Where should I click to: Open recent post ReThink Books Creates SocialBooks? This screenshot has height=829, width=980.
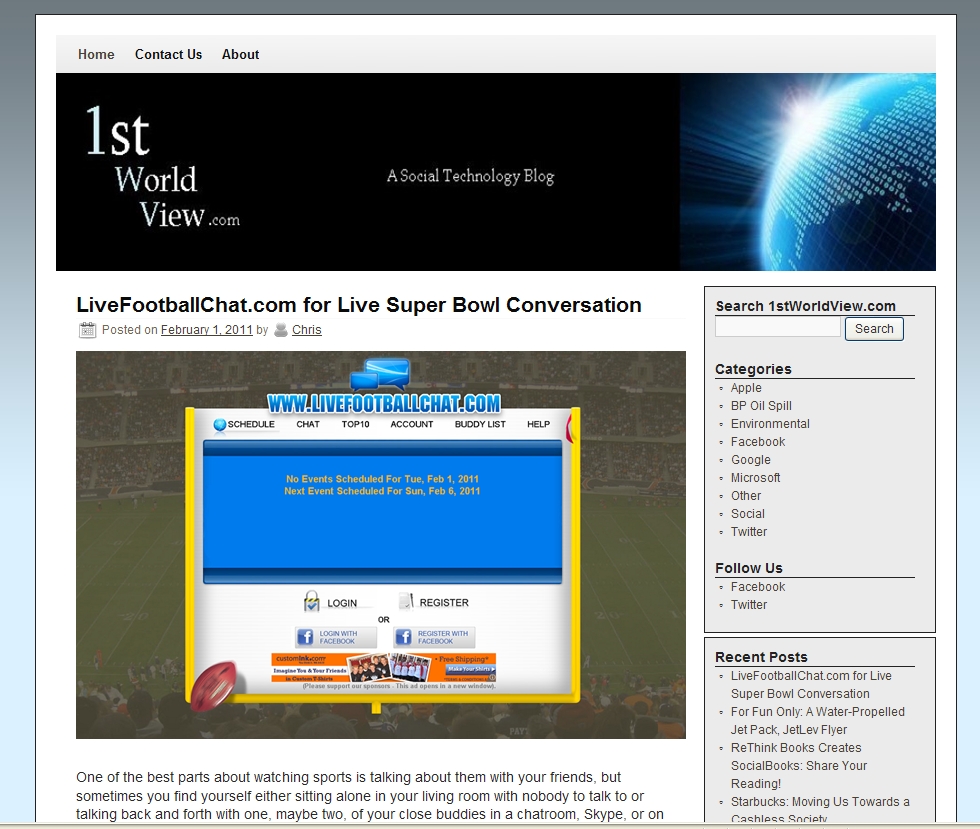tap(799, 766)
